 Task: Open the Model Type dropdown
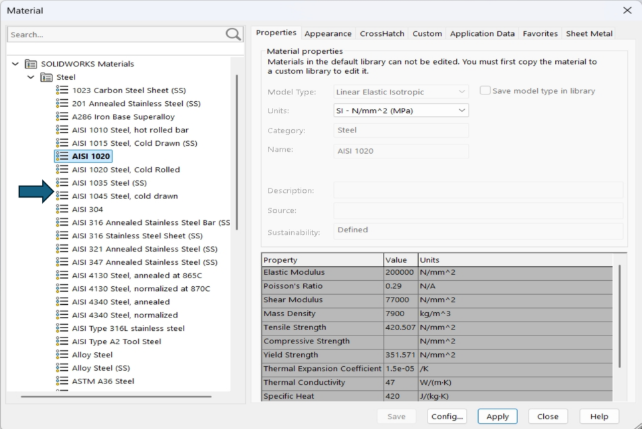(401, 92)
